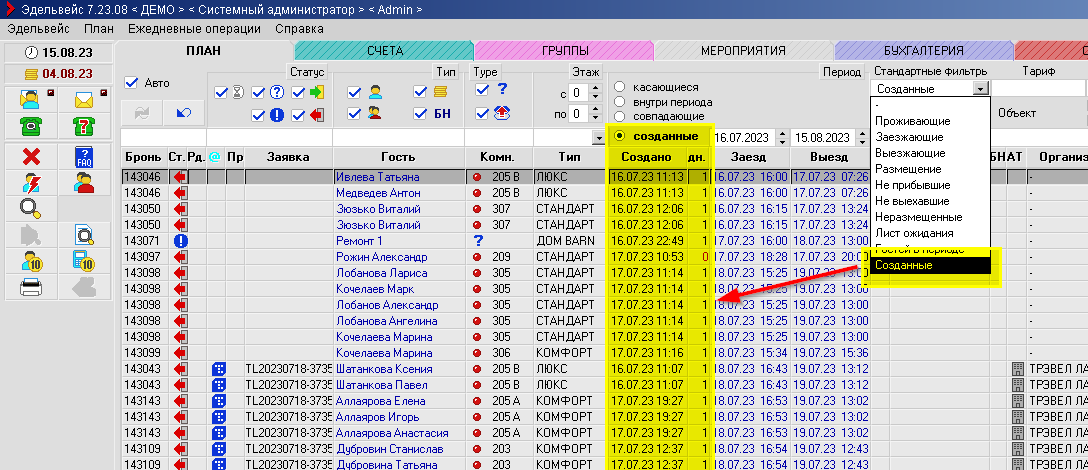The width and height of the screenshot is (1088, 470).
Task: Choose 'Проживающие' from the filter list
Action: coord(912,120)
